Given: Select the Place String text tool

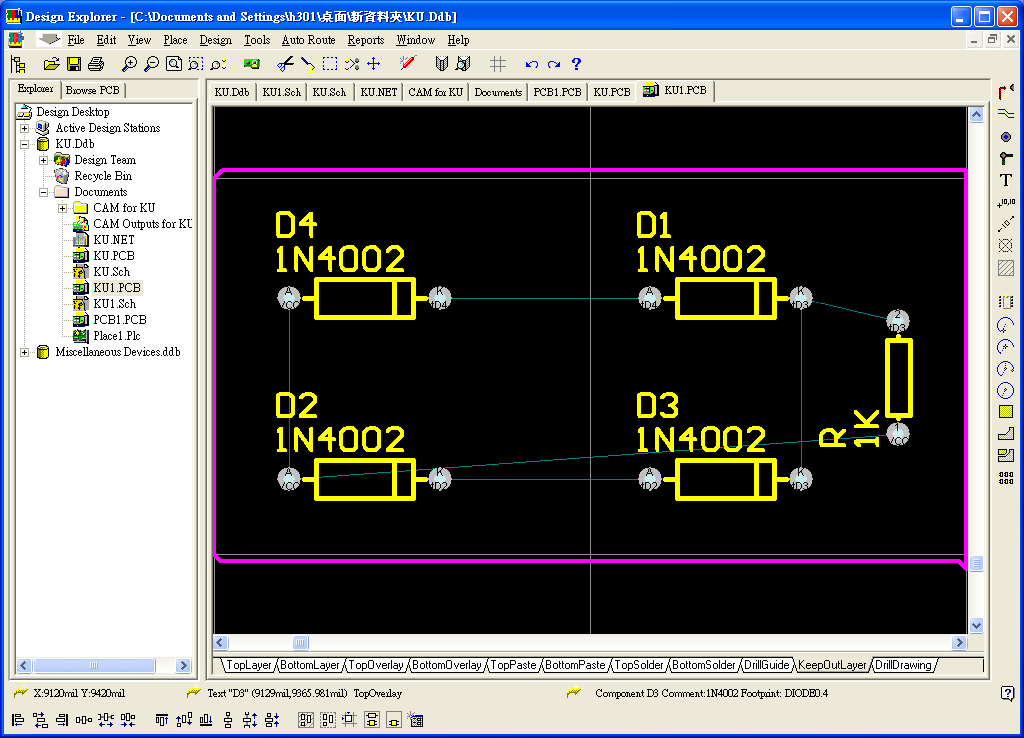Looking at the screenshot, I should [x=1006, y=180].
